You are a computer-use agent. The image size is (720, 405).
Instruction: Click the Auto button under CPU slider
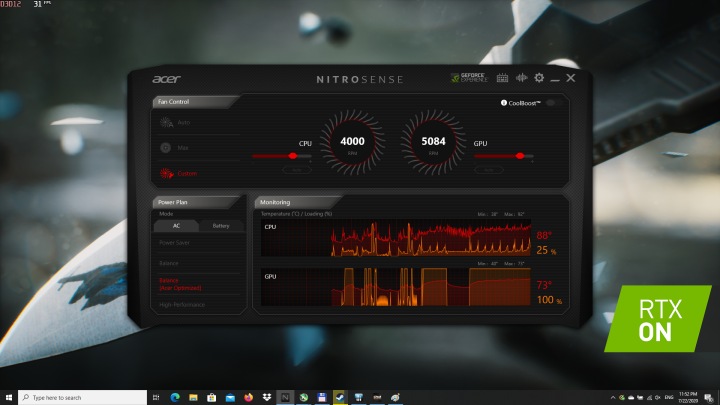click(297, 170)
